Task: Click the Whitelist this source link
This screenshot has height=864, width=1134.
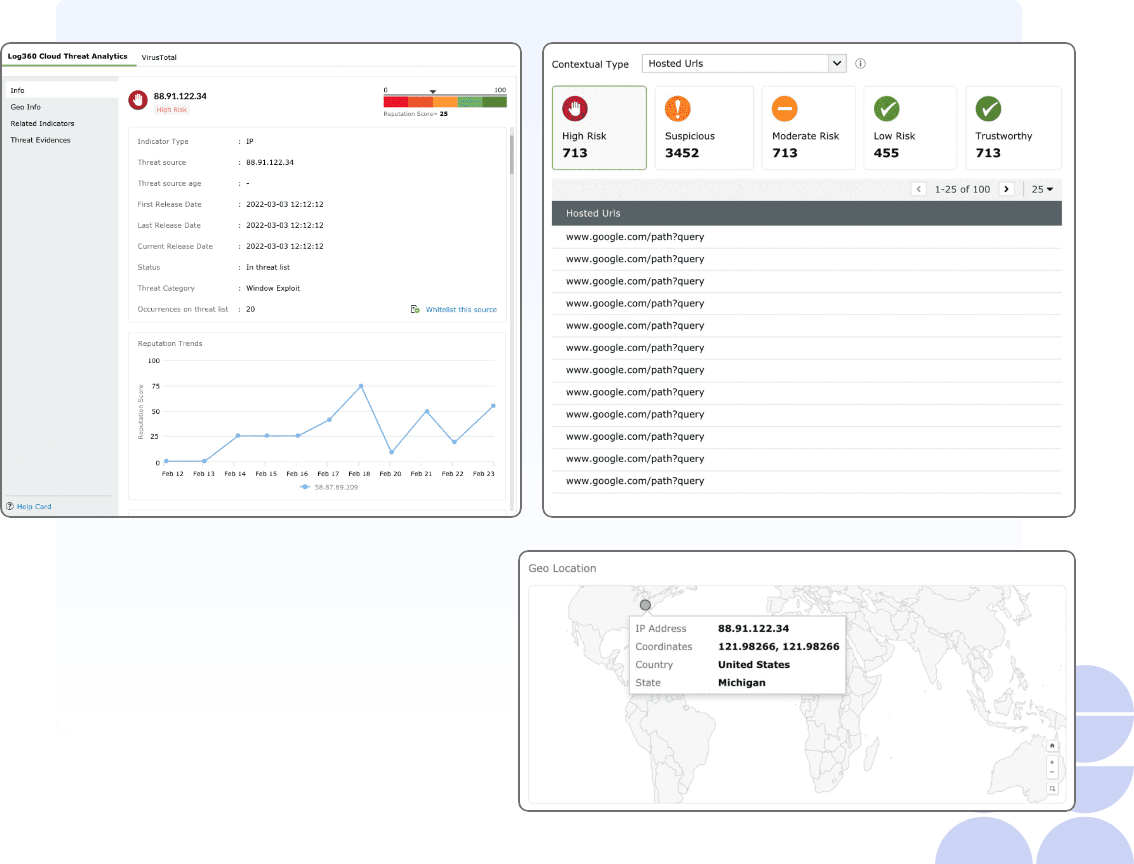Action: tap(463, 309)
